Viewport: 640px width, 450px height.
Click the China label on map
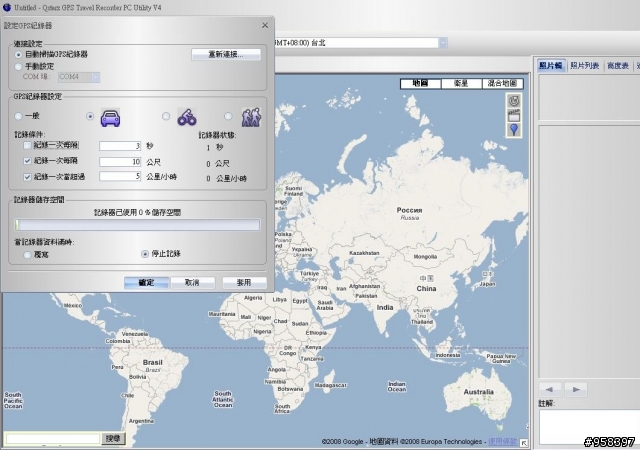(426, 289)
